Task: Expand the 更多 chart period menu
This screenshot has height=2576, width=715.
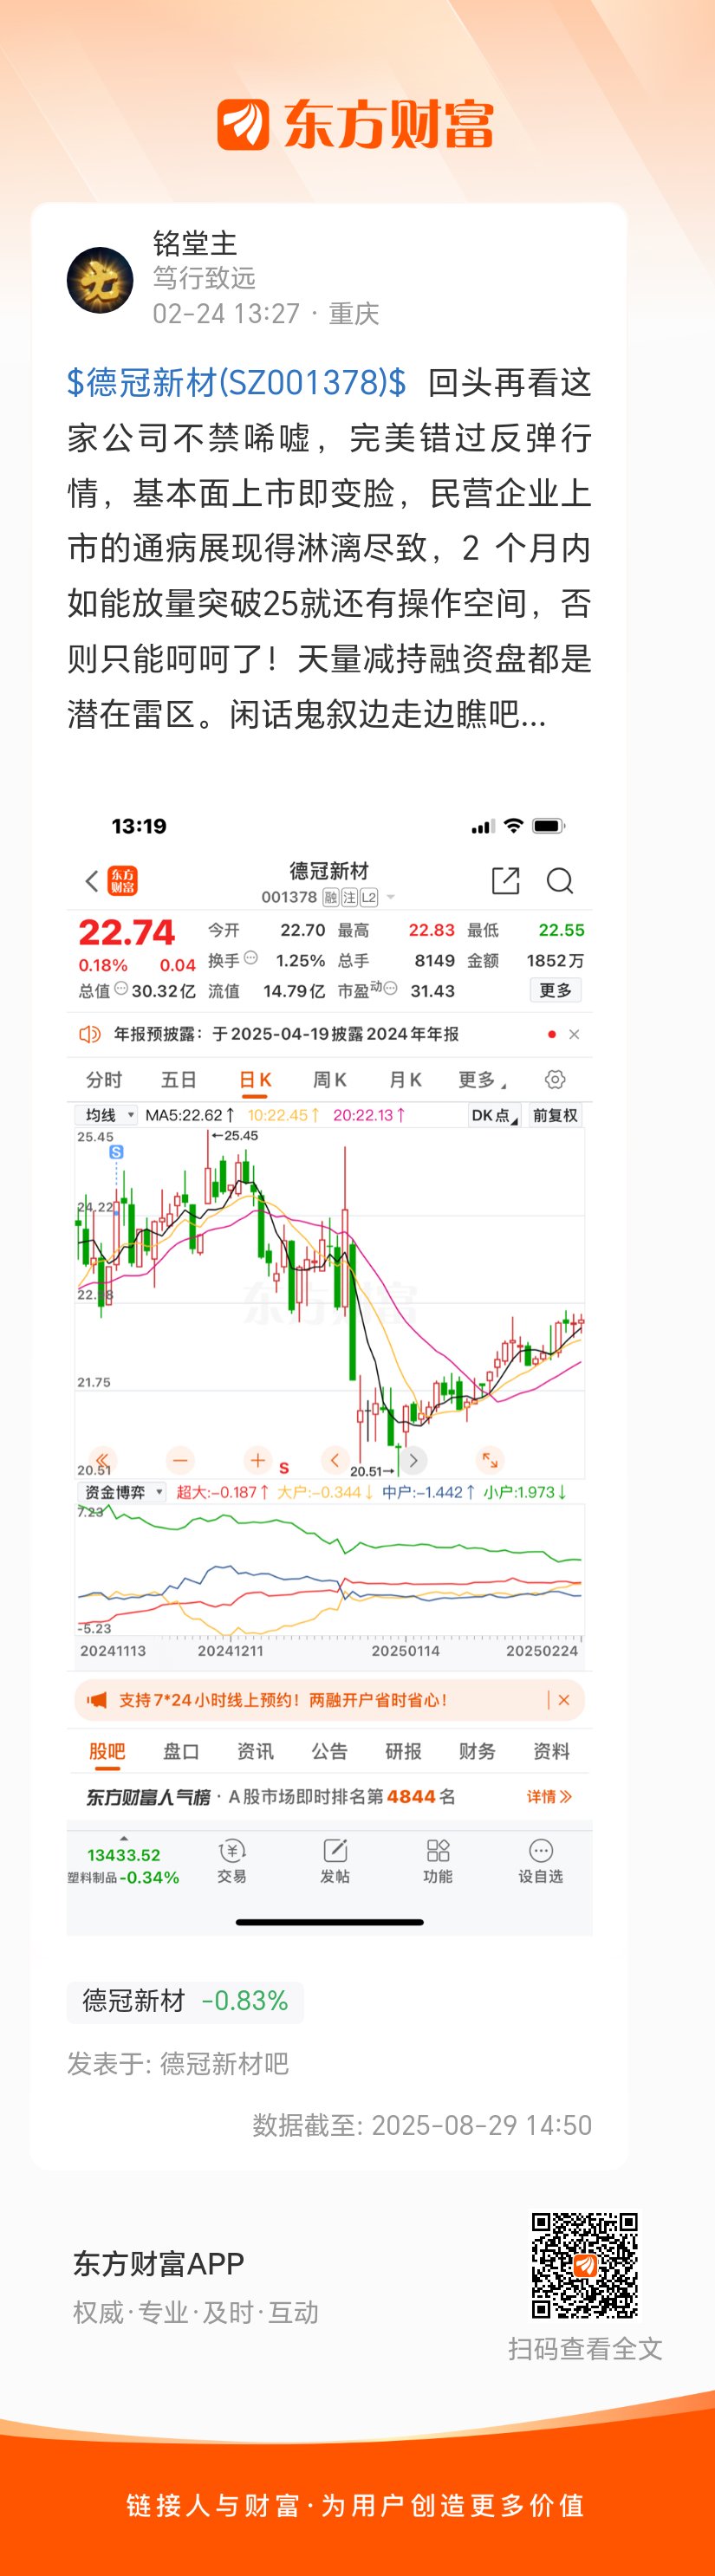Action: [483, 1080]
